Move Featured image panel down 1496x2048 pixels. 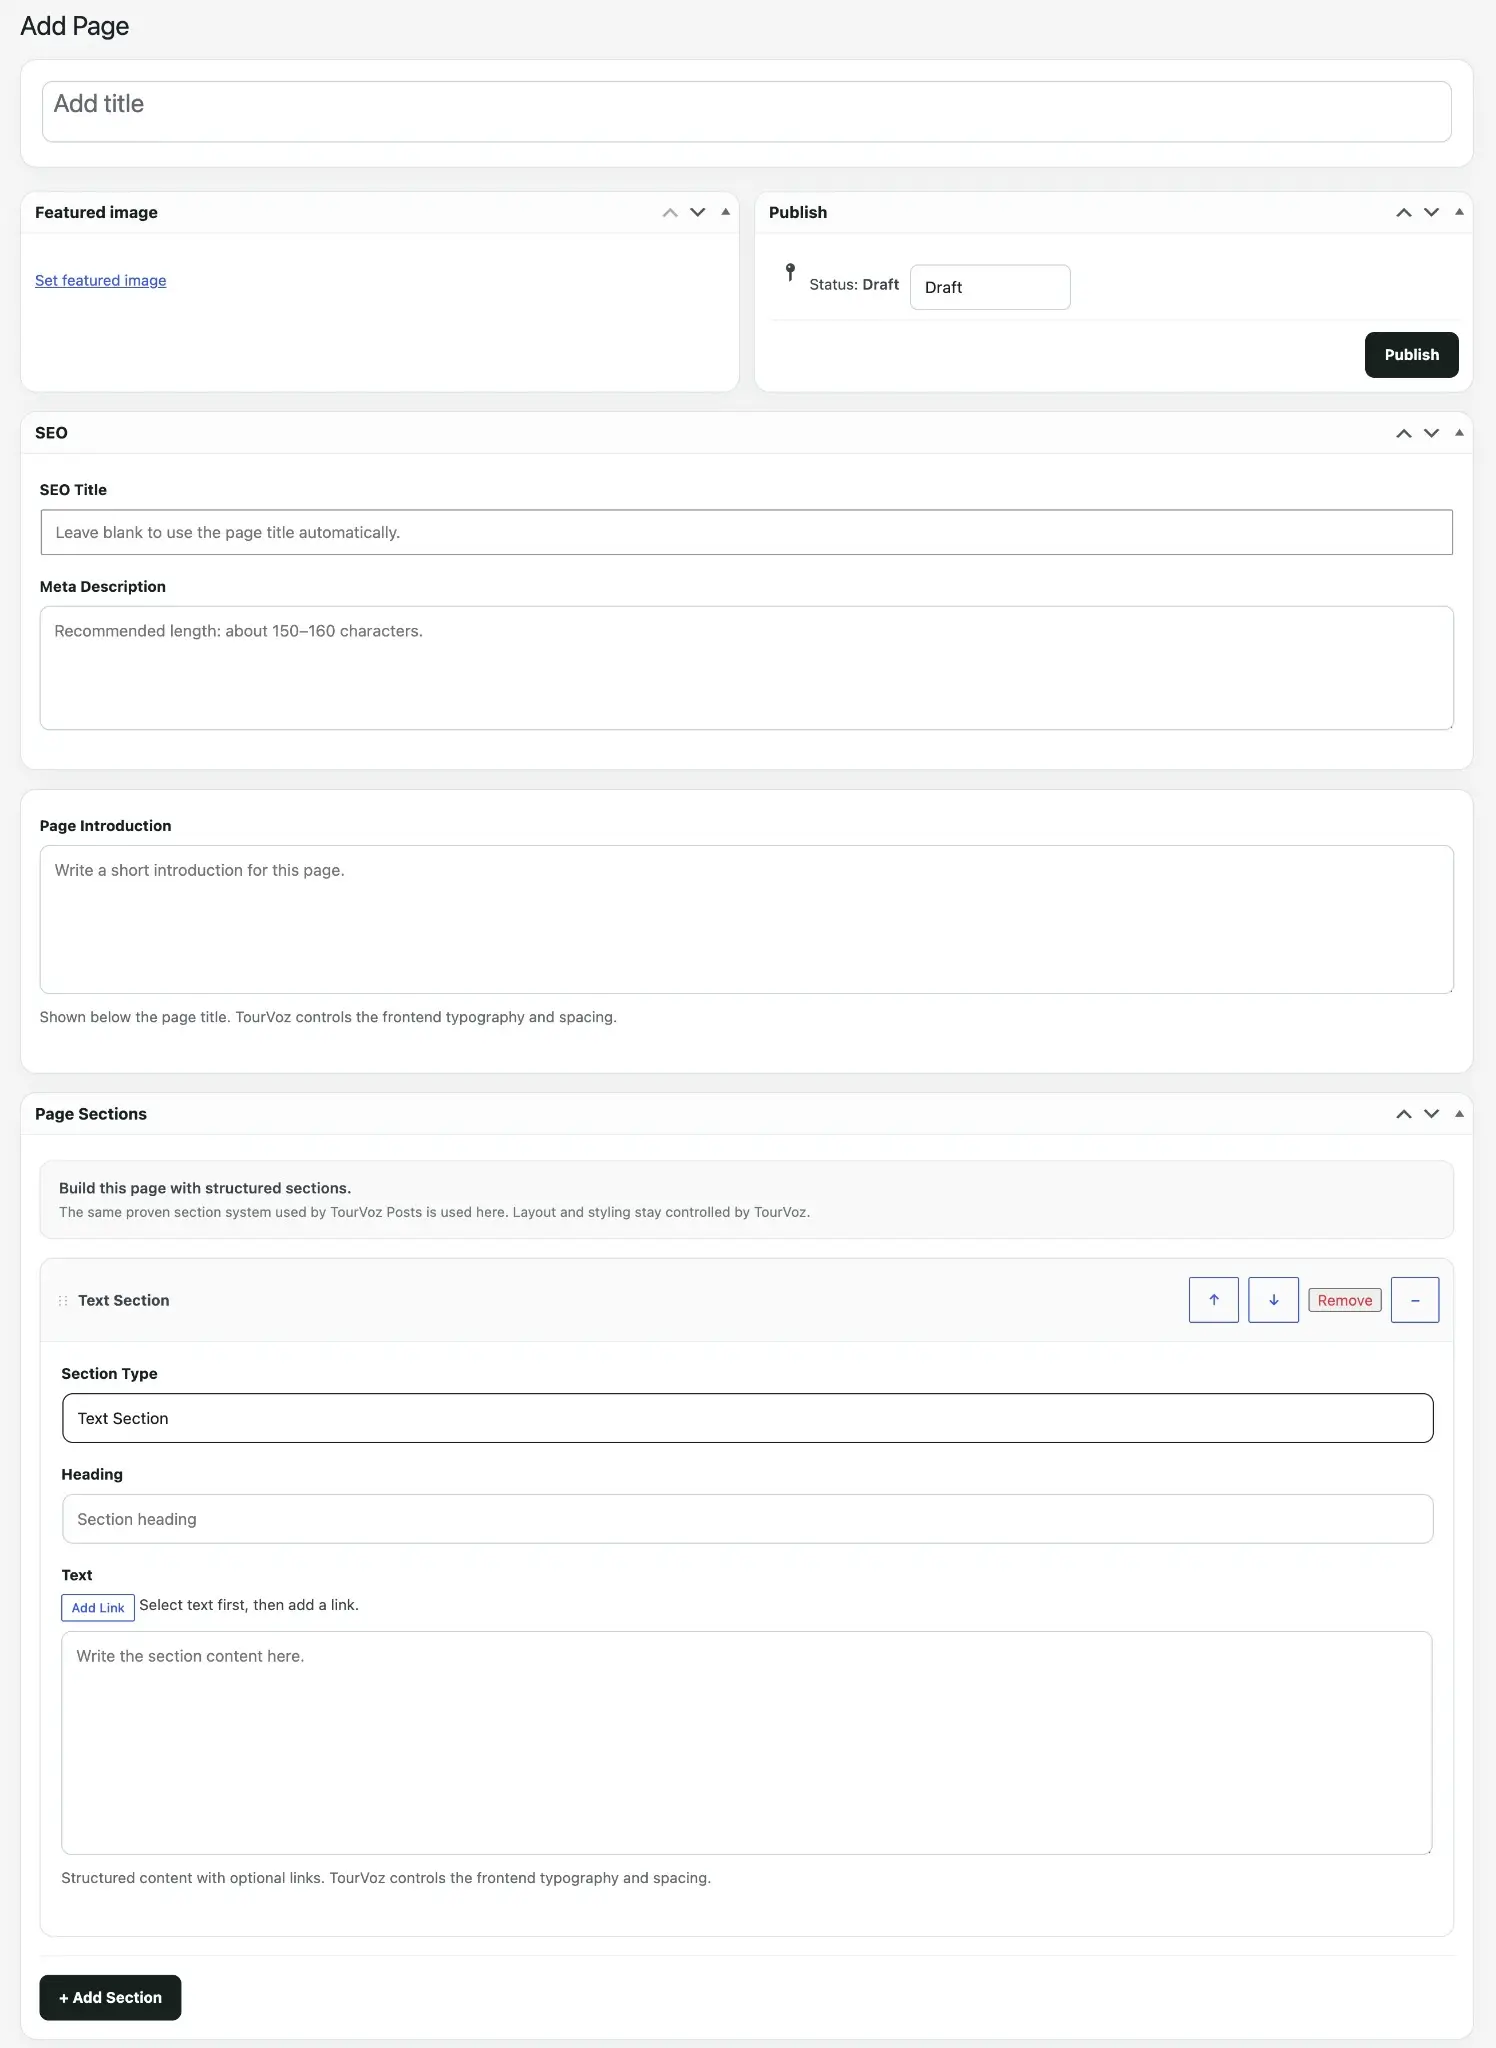point(698,212)
